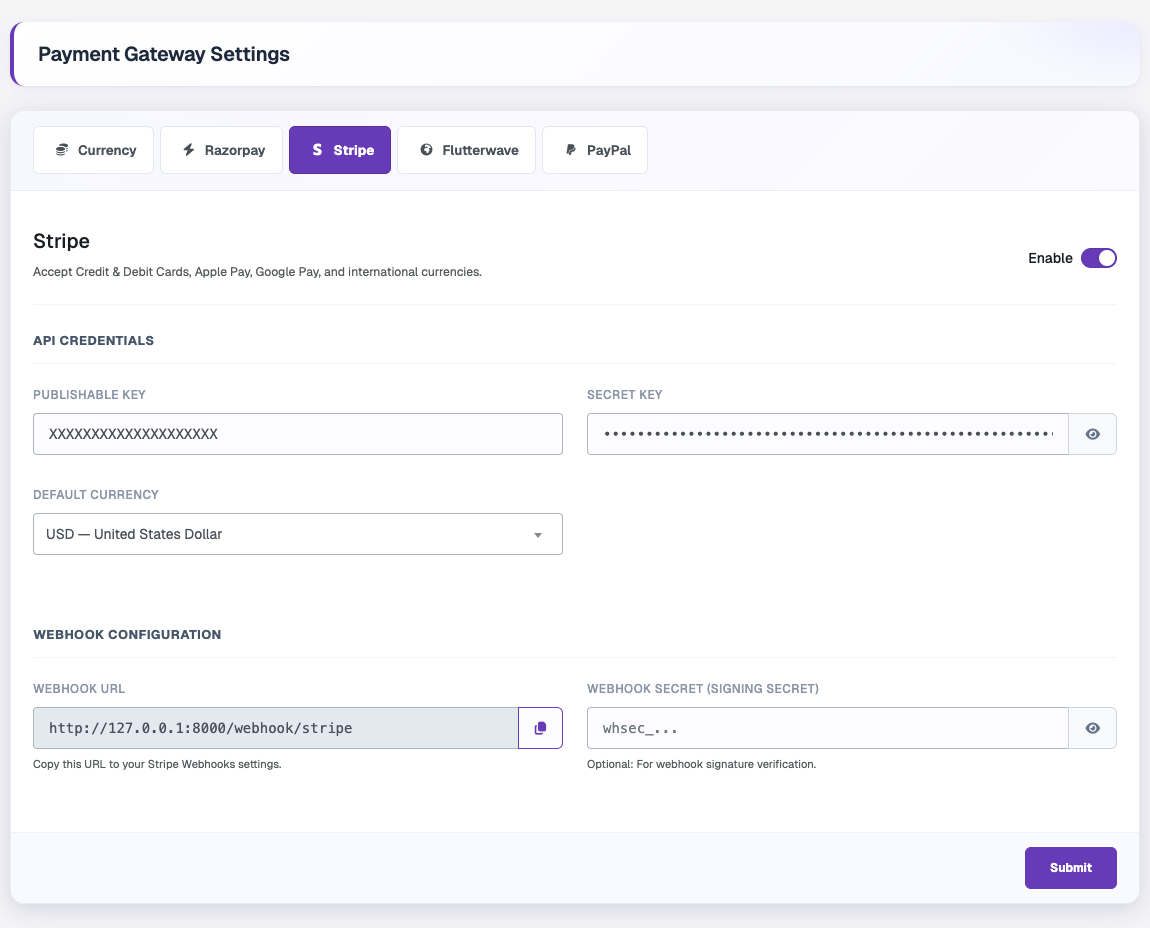
Task: Reveal the Webhook Secret value
Action: coord(1093,728)
